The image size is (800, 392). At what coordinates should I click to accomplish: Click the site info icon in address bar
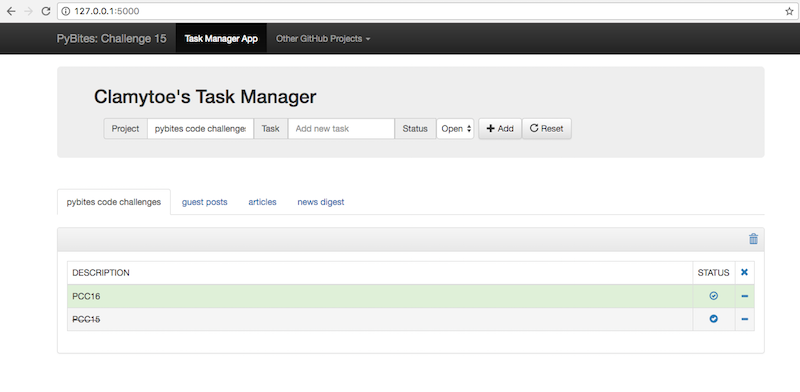[x=66, y=11]
